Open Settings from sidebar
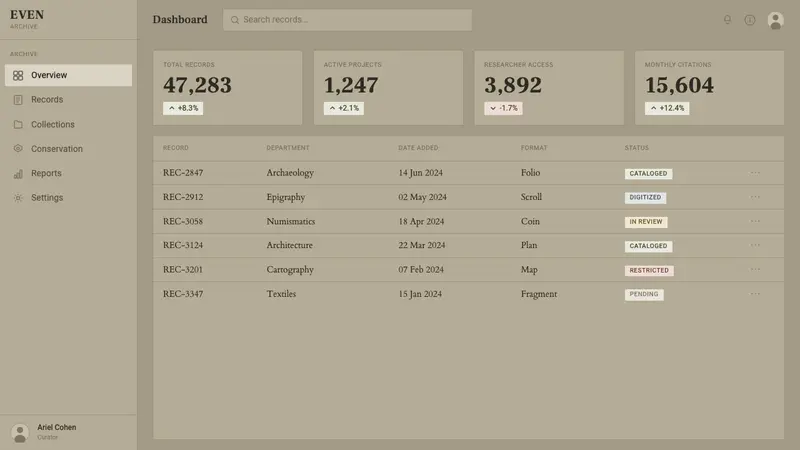The height and width of the screenshot is (450, 800). [68, 197]
